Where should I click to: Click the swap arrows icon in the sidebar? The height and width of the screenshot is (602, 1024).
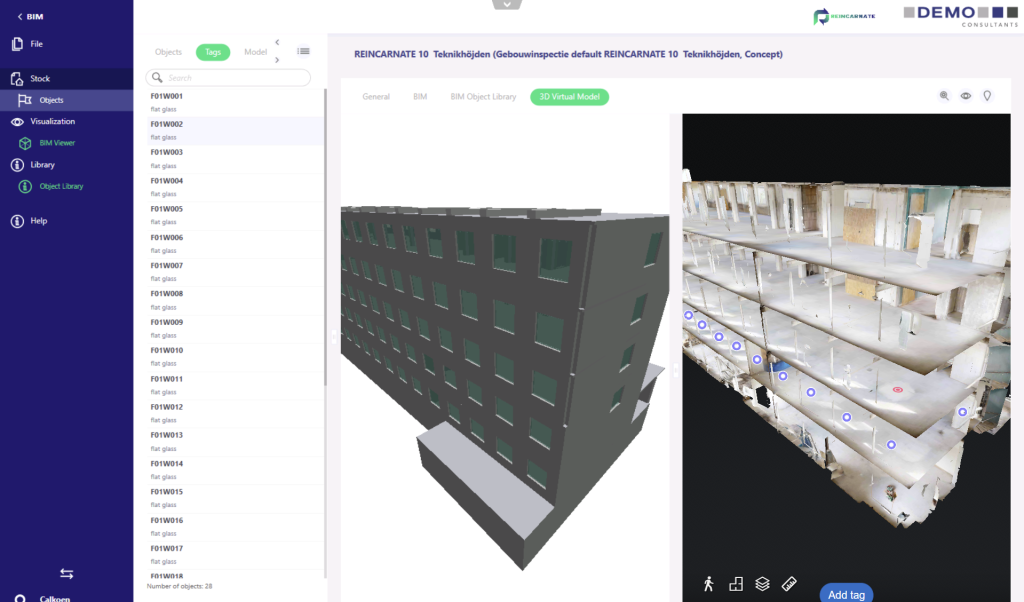click(66, 574)
